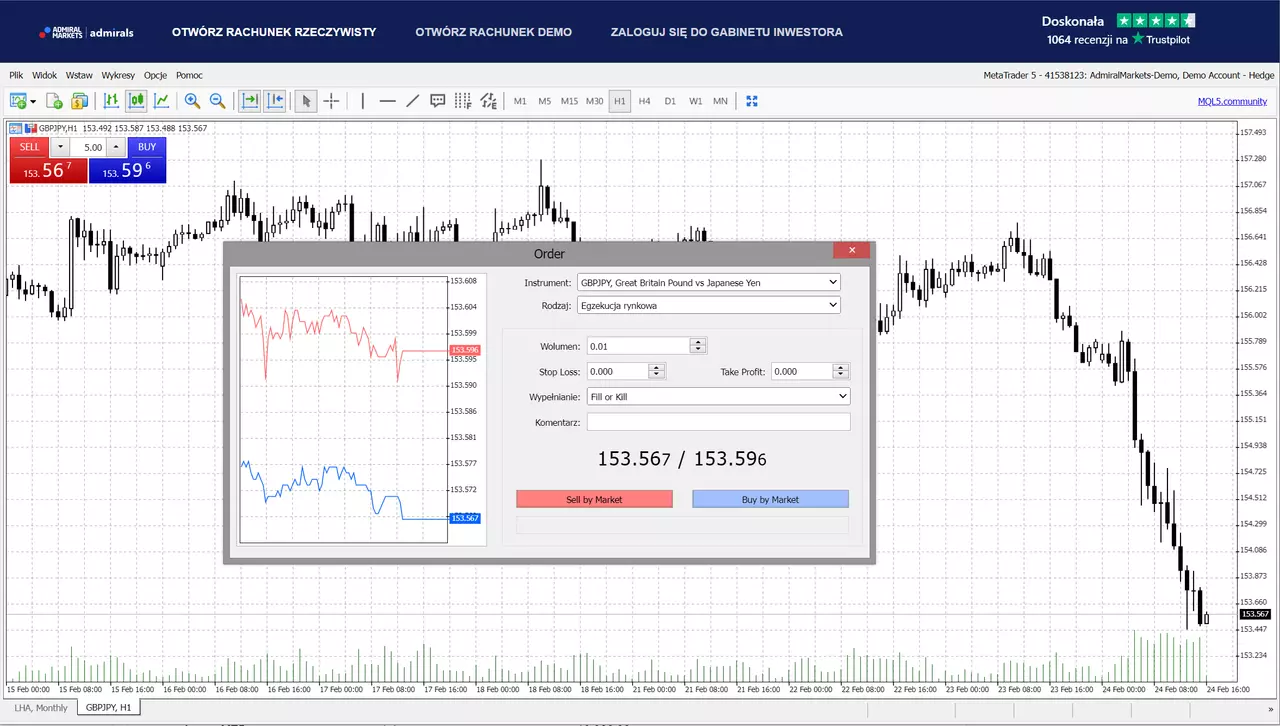This screenshot has height=726, width=1280.
Task: Open the new chart icon in toolbar
Action: [x=17, y=101]
